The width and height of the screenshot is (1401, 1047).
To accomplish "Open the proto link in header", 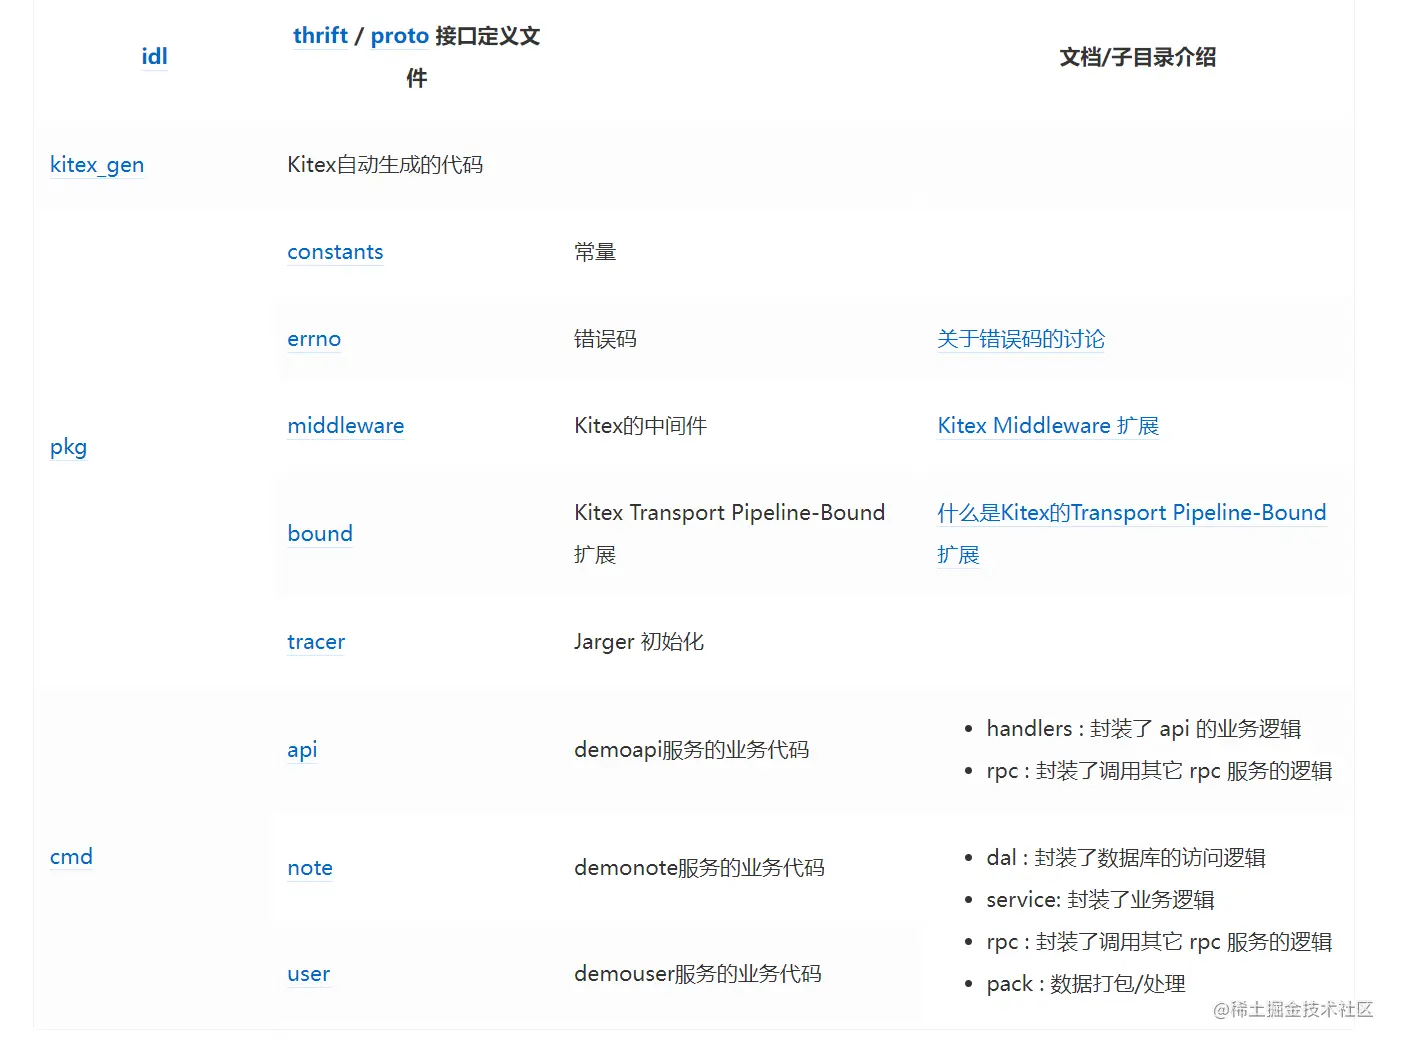I will pos(400,36).
